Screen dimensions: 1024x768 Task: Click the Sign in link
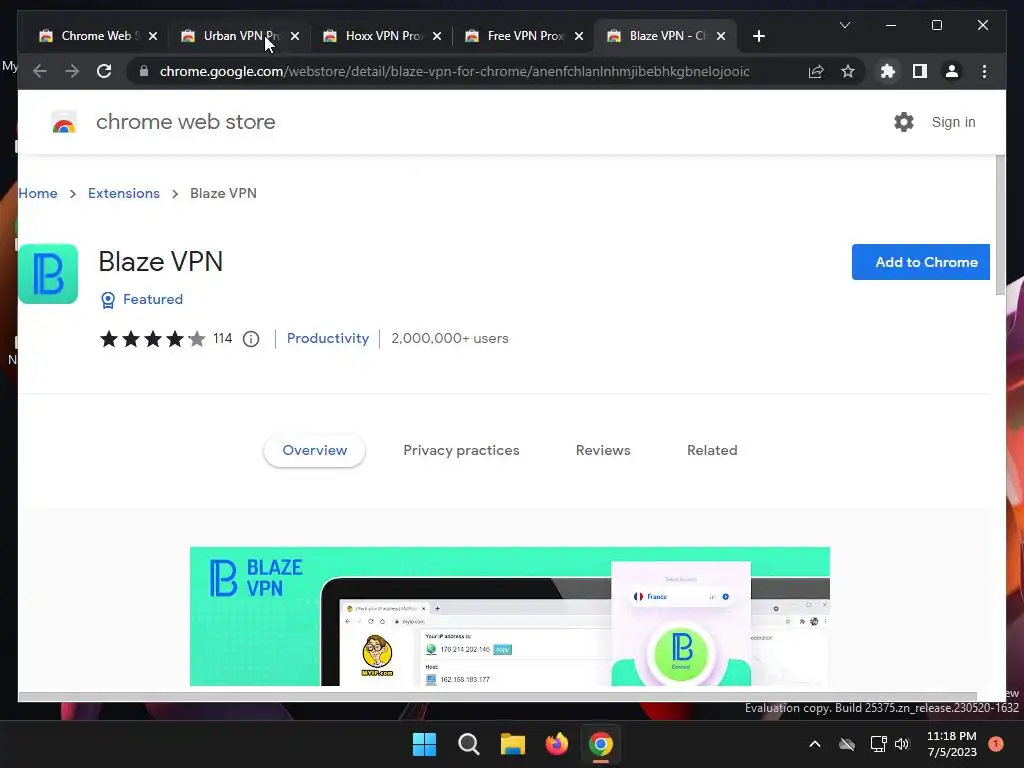[953, 122]
